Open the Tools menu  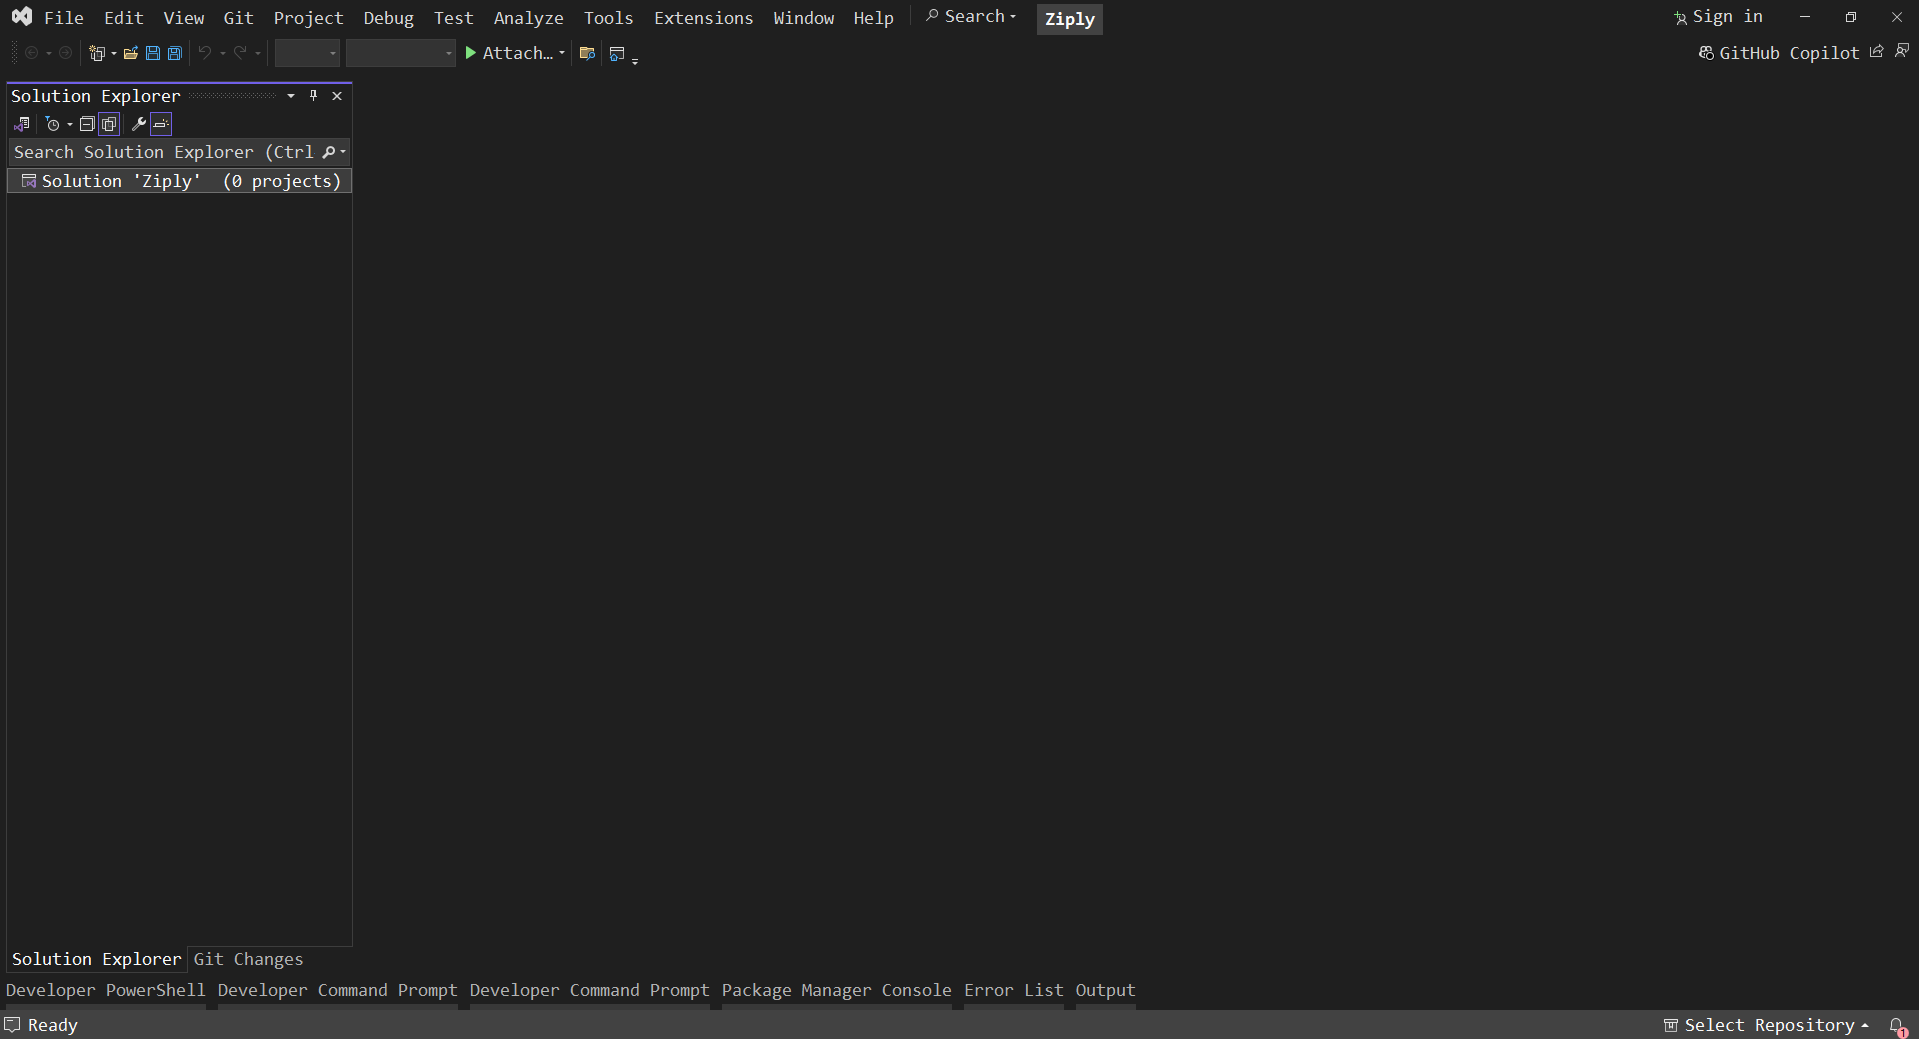point(608,18)
